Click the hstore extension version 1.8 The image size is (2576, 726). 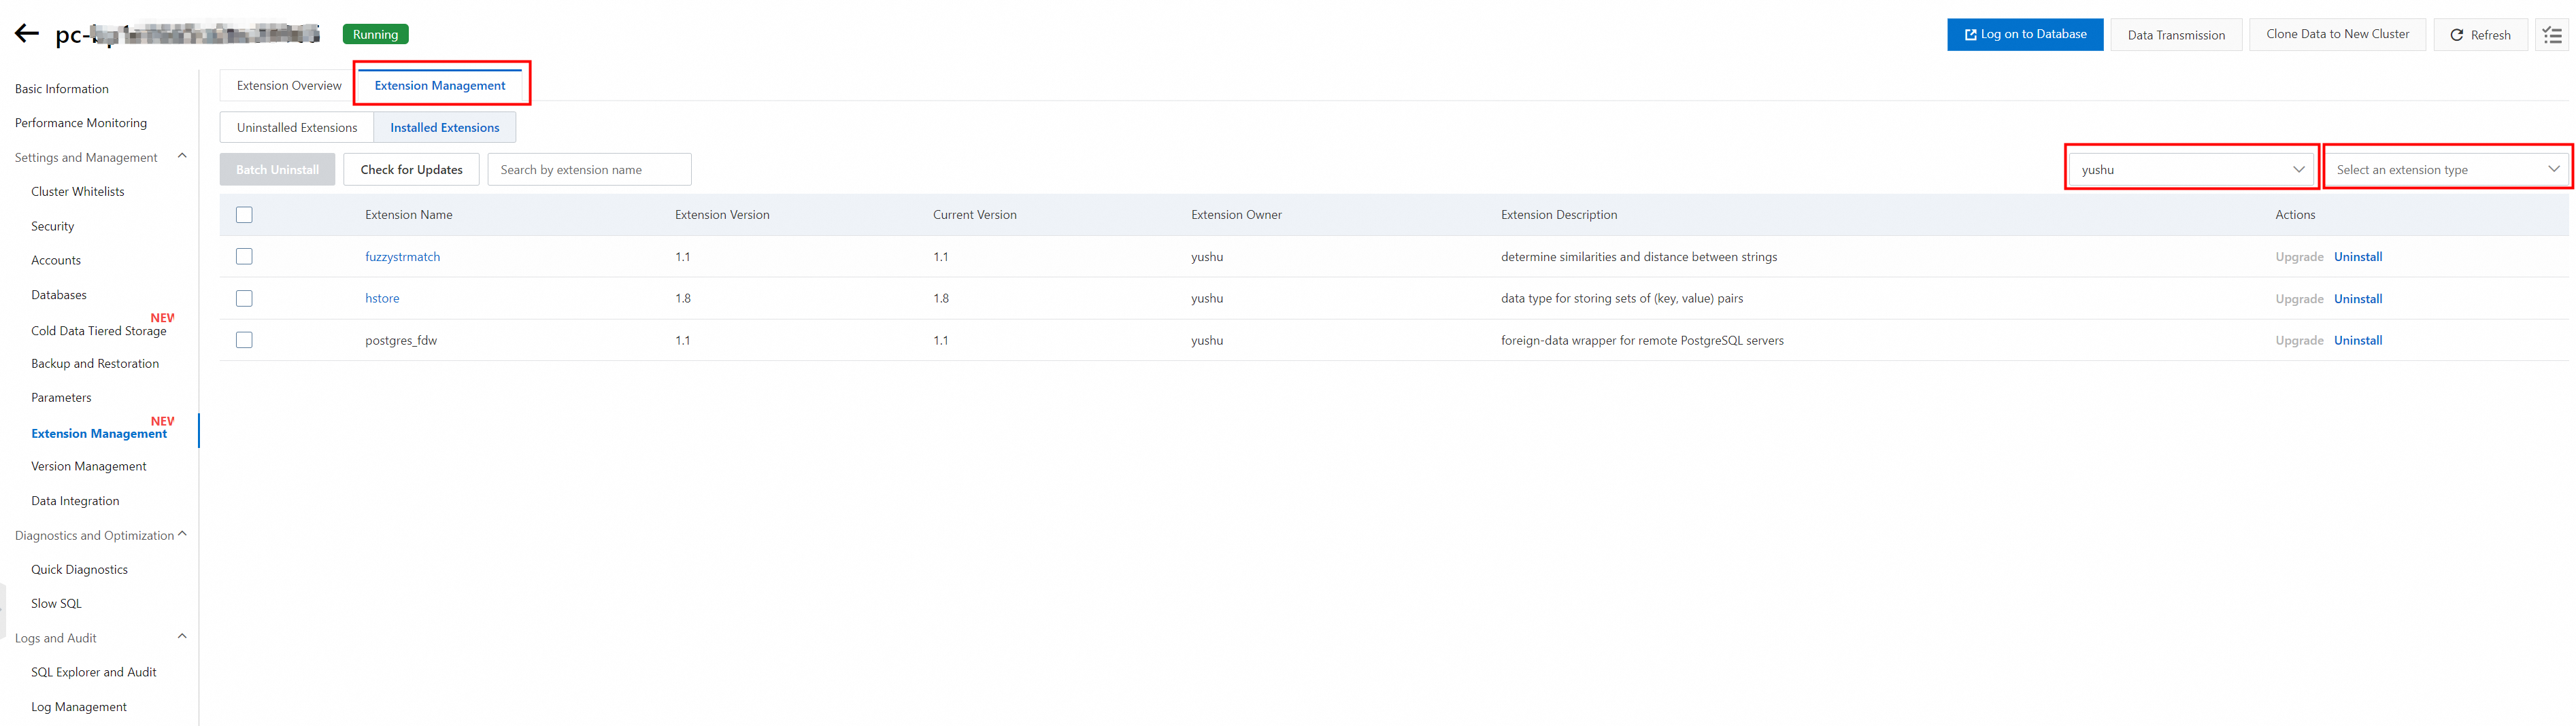tap(683, 299)
